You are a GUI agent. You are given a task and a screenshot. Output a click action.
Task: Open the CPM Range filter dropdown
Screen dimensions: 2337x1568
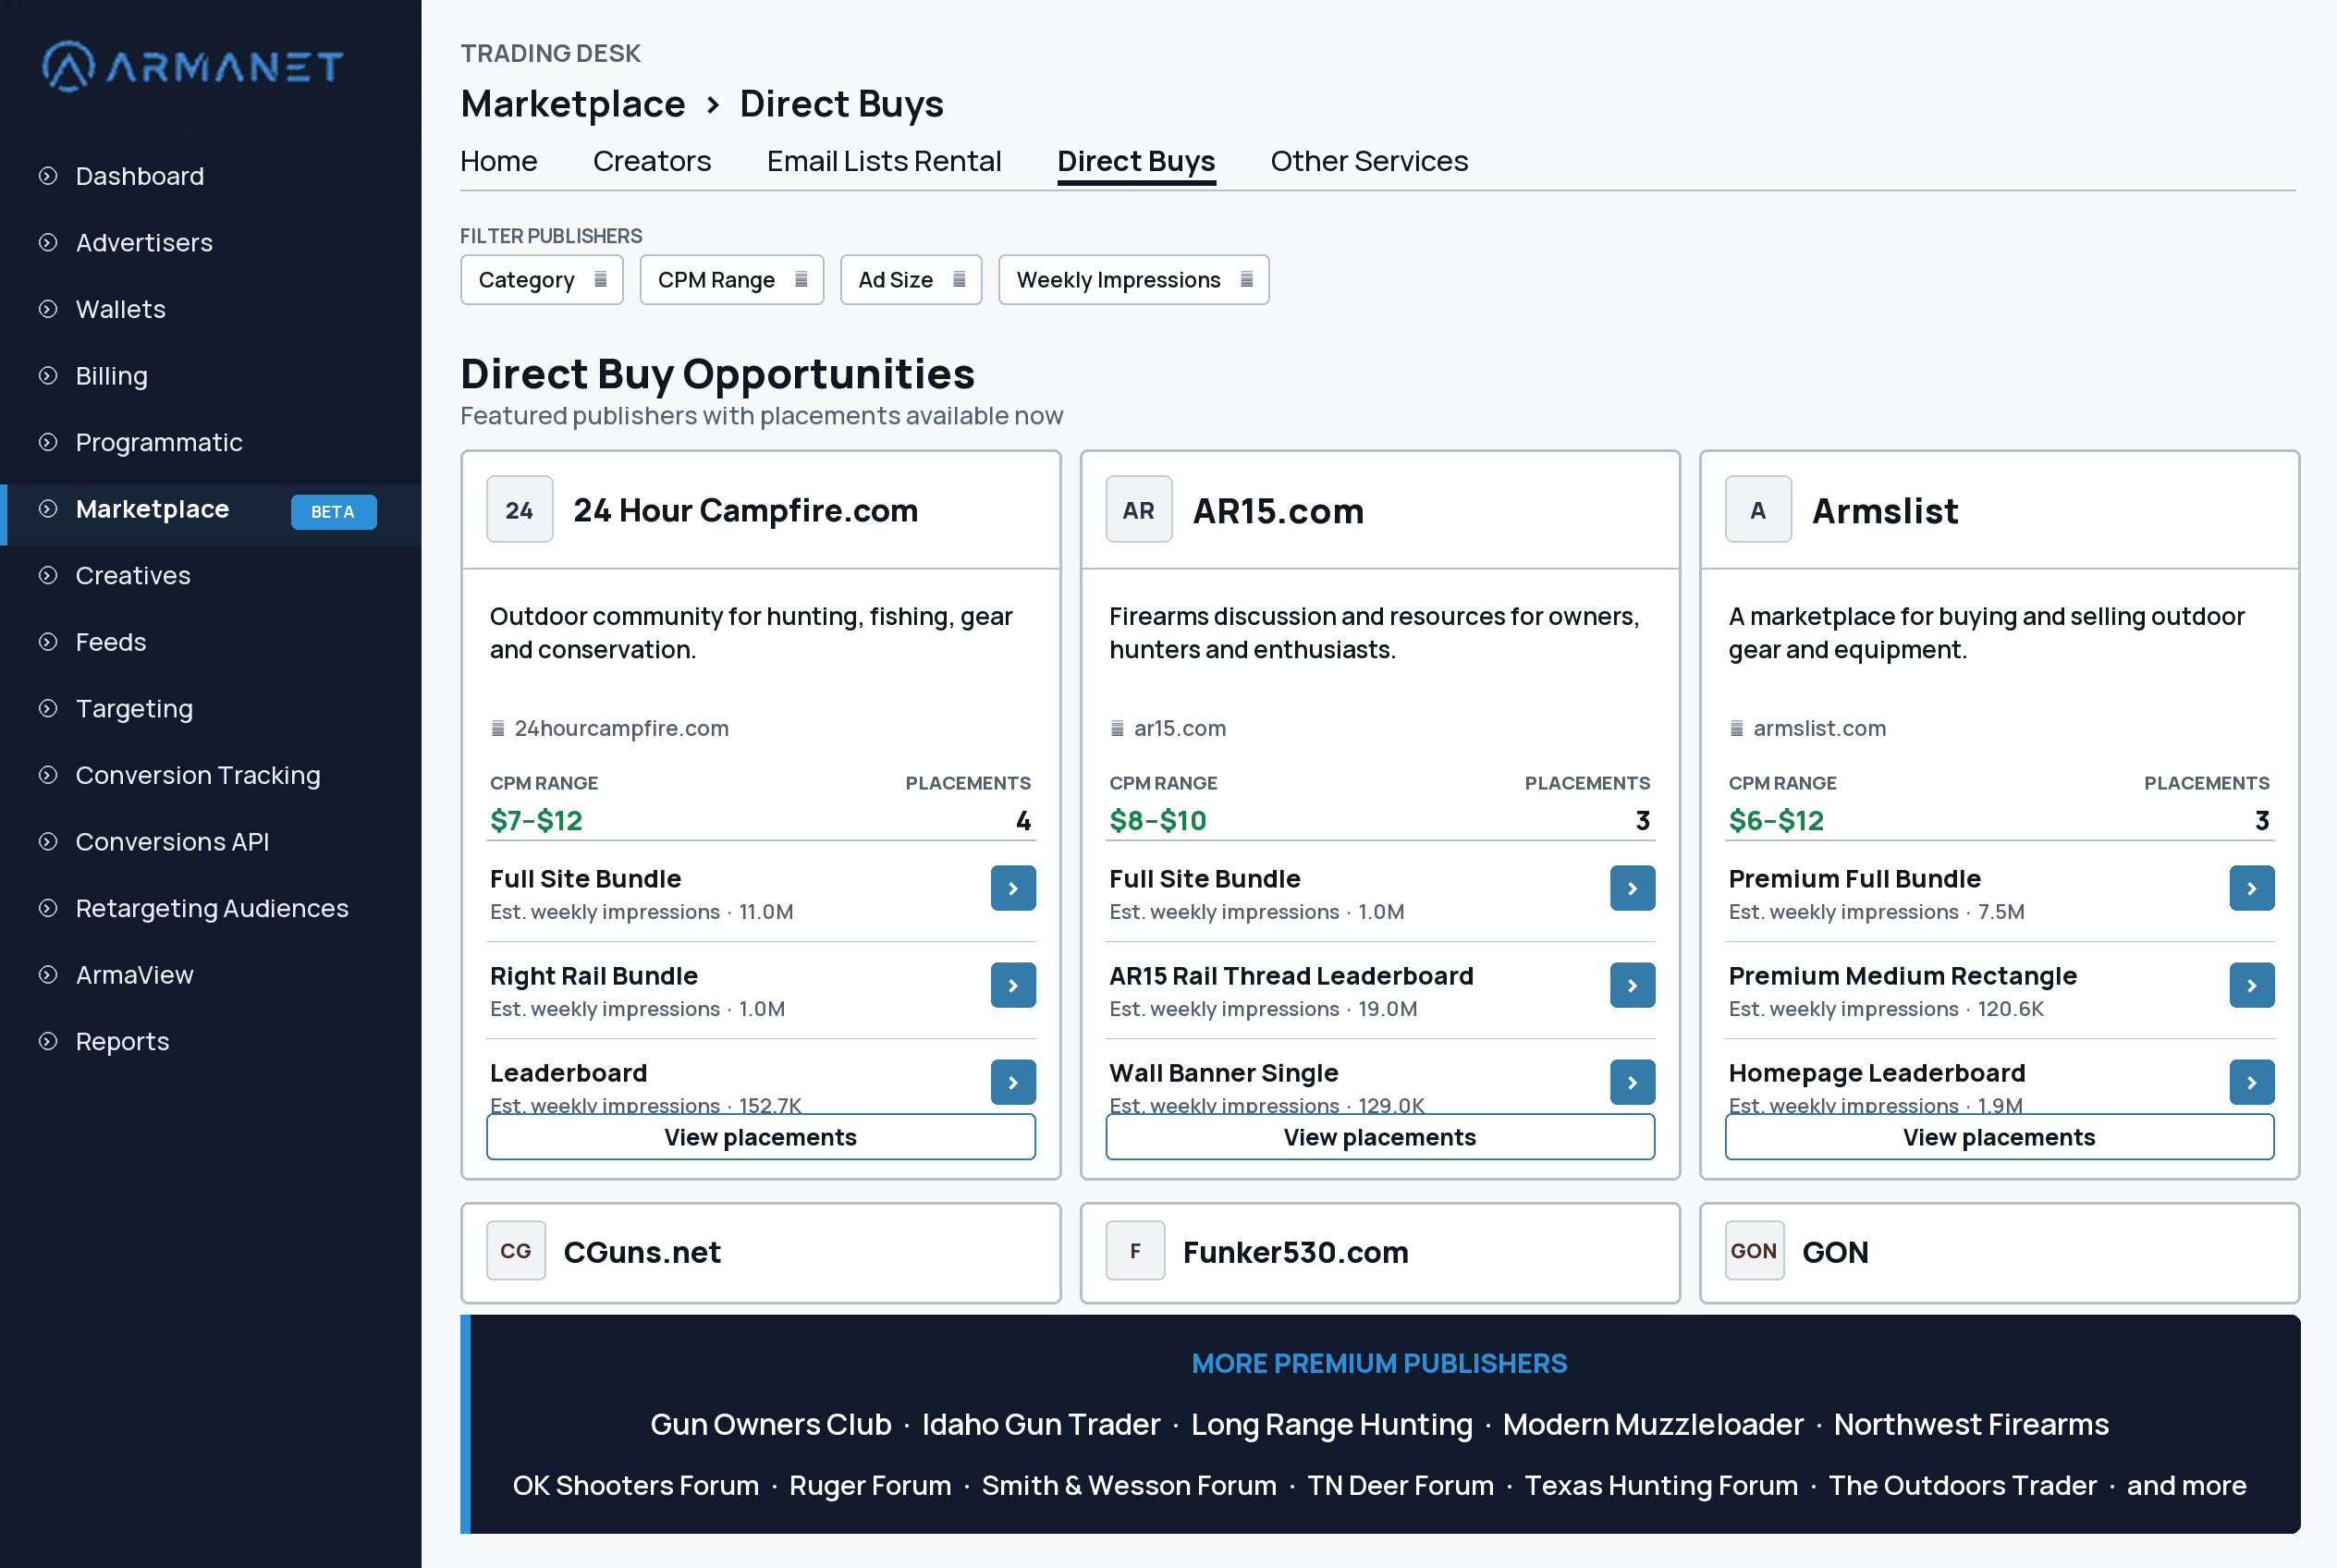coord(732,280)
